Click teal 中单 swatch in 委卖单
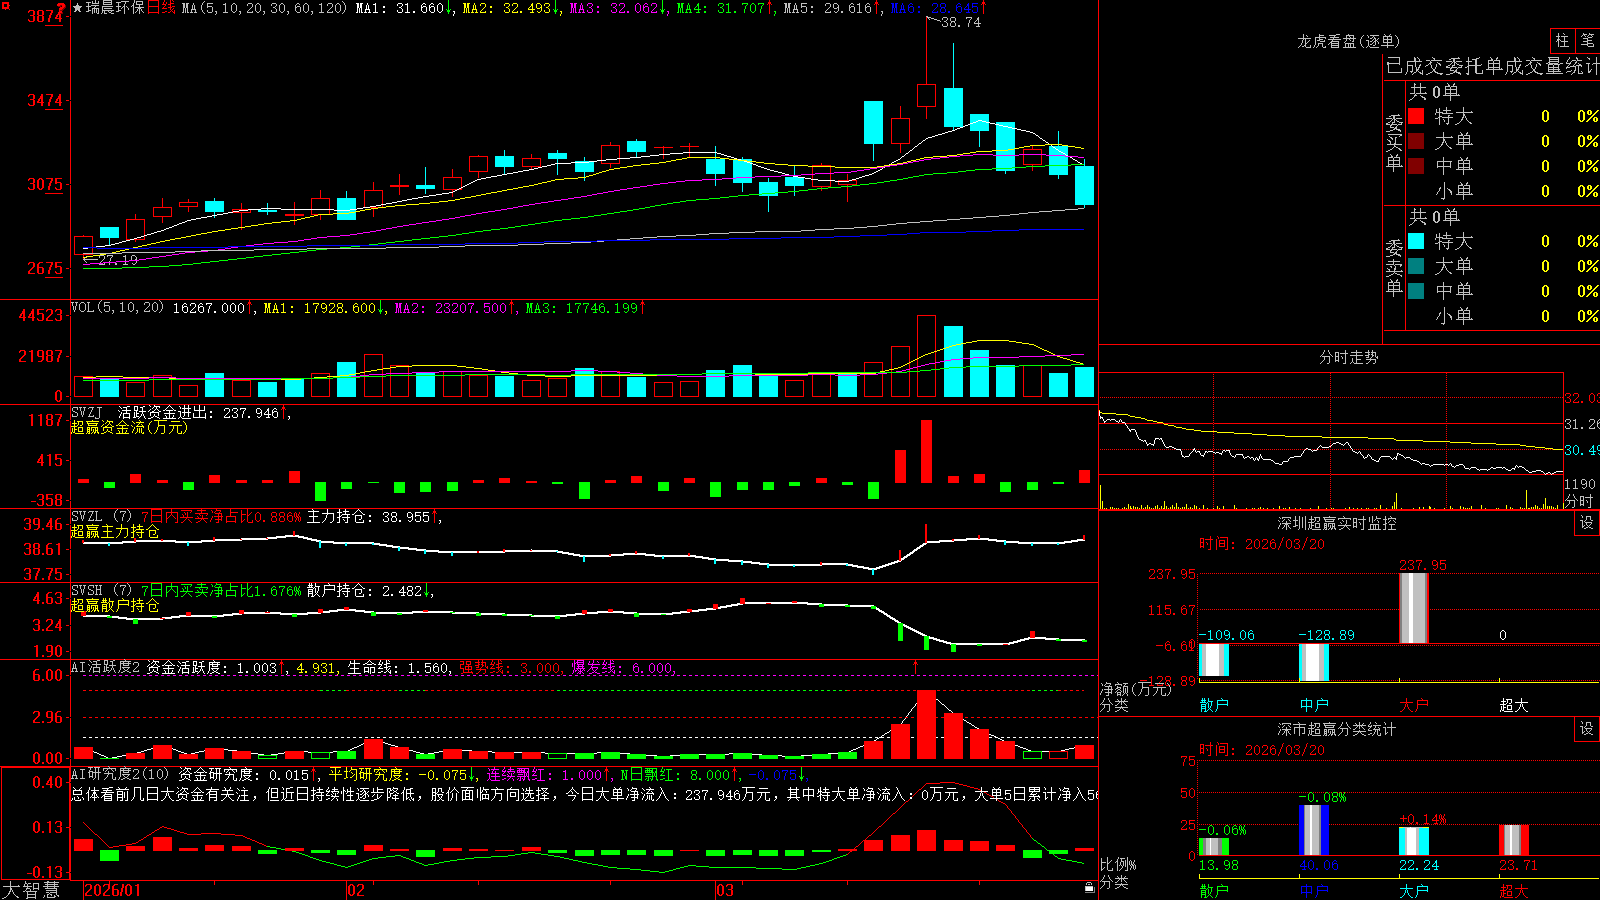Viewport: 1600px width, 900px height. coord(1416,291)
